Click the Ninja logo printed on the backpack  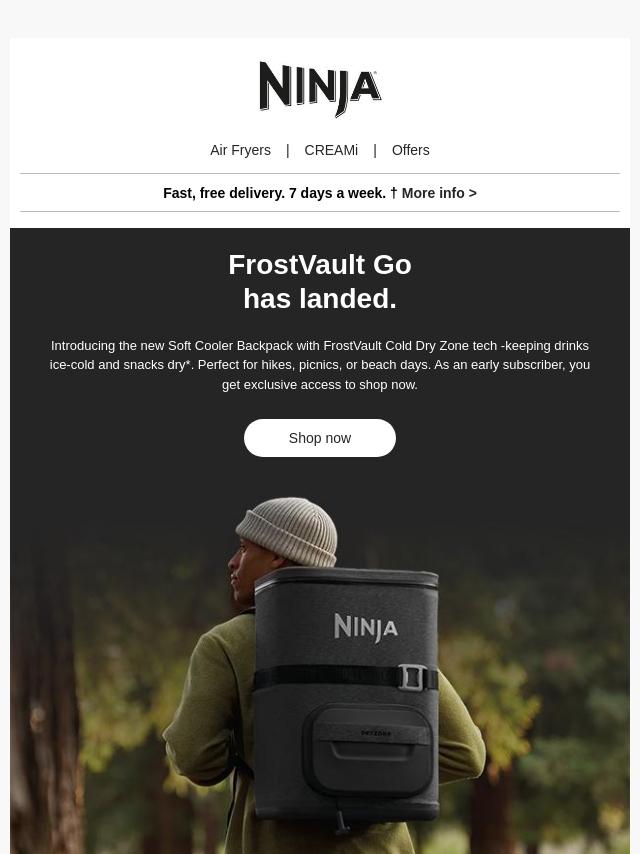[x=365, y=627]
